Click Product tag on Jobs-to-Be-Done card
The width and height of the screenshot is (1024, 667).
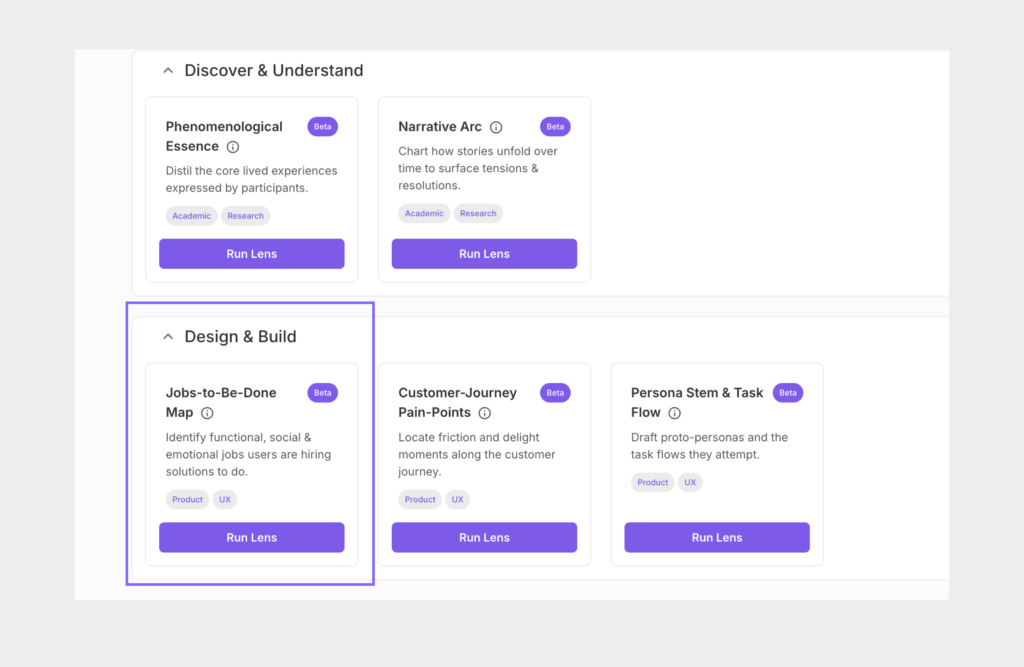187,500
